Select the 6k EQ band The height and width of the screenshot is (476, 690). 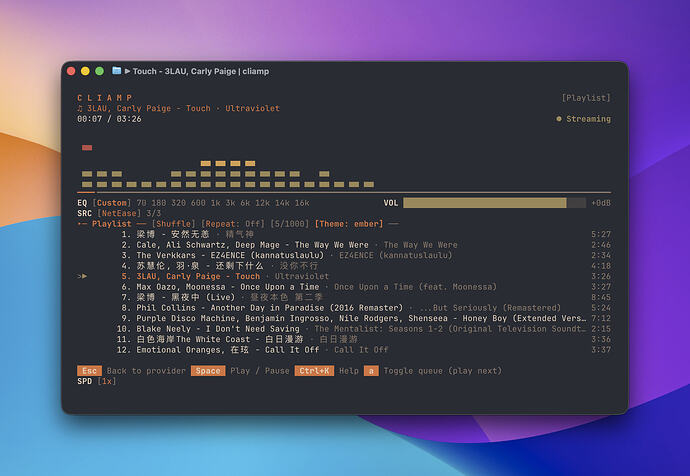[x=245, y=203]
